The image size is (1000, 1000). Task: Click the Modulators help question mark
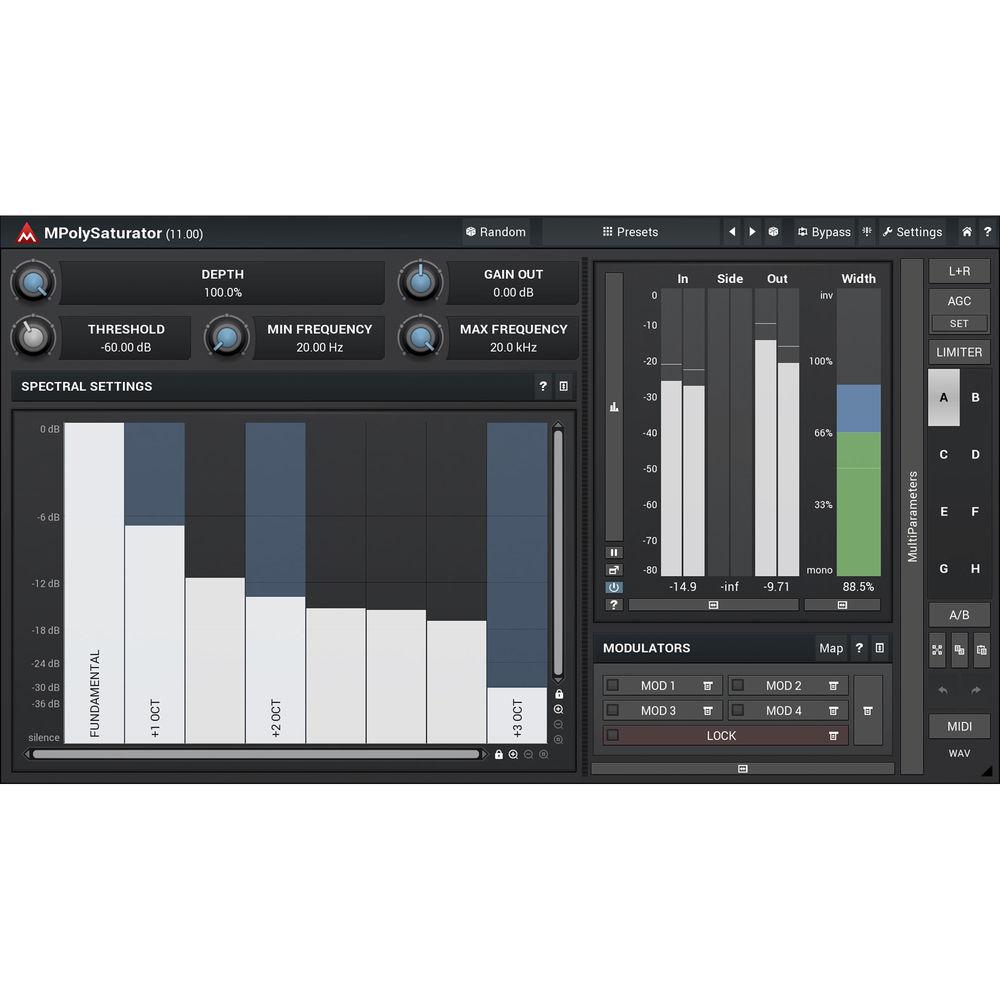click(x=858, y=648)
